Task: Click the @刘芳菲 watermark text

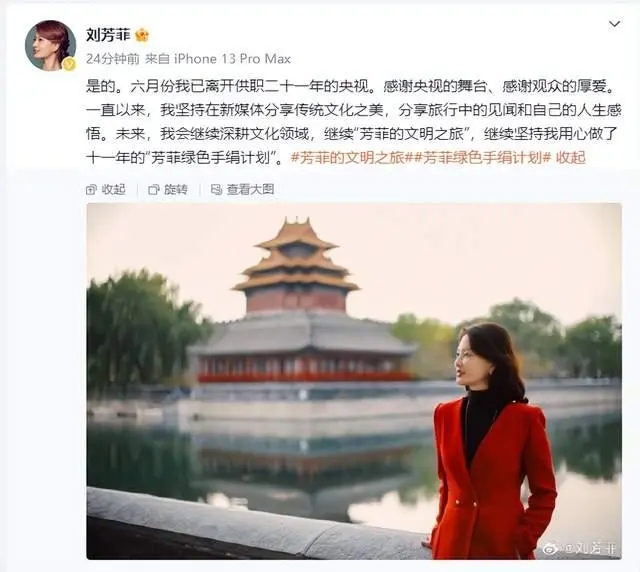Action: pyautogui.click(x=589, y=549)
